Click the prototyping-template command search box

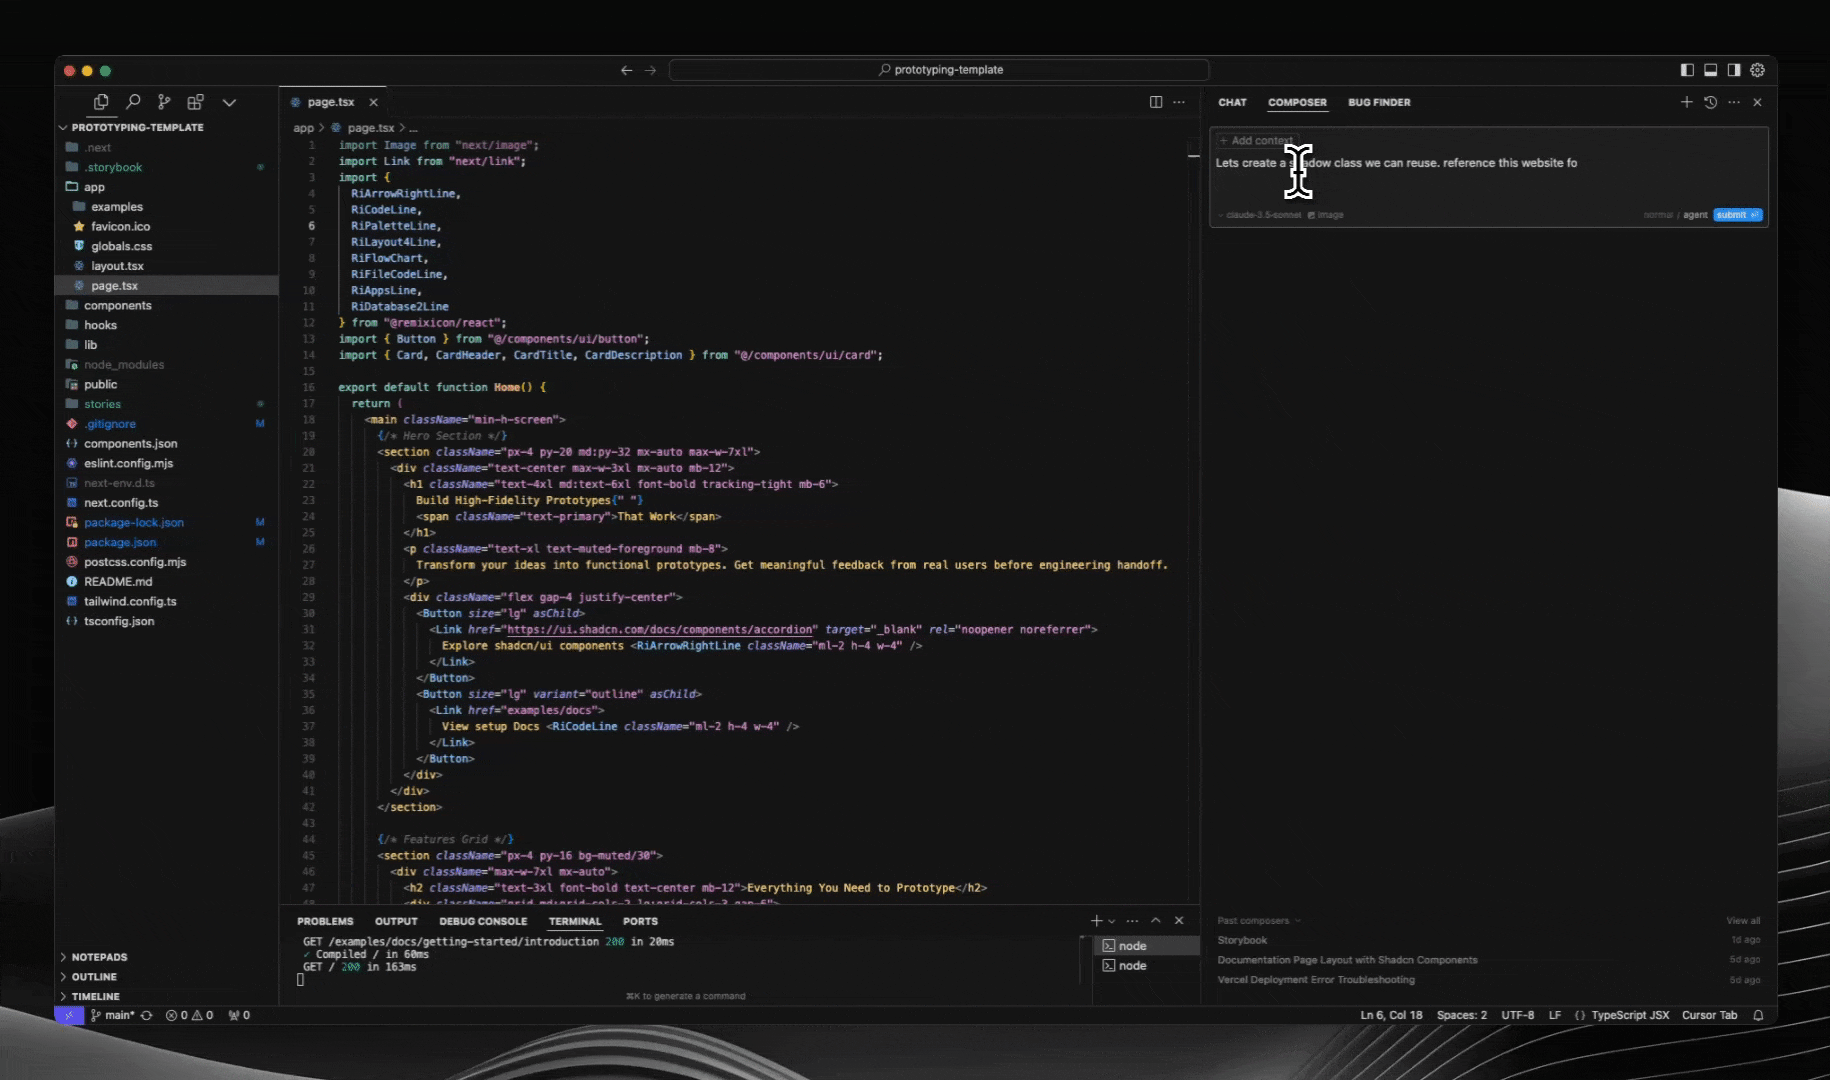pyautogui.click(x=939, y=70)
